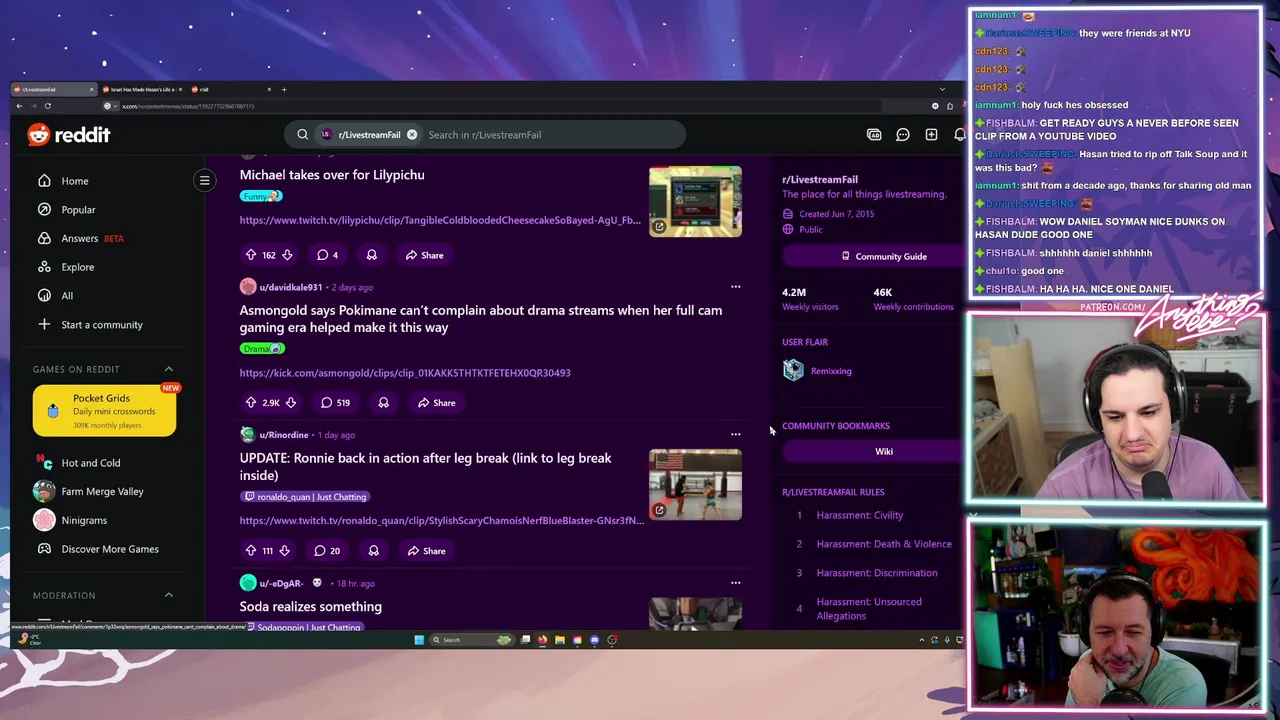Open u/Rinordine profile
The image size is (1280, 720).
pos(284,435)
